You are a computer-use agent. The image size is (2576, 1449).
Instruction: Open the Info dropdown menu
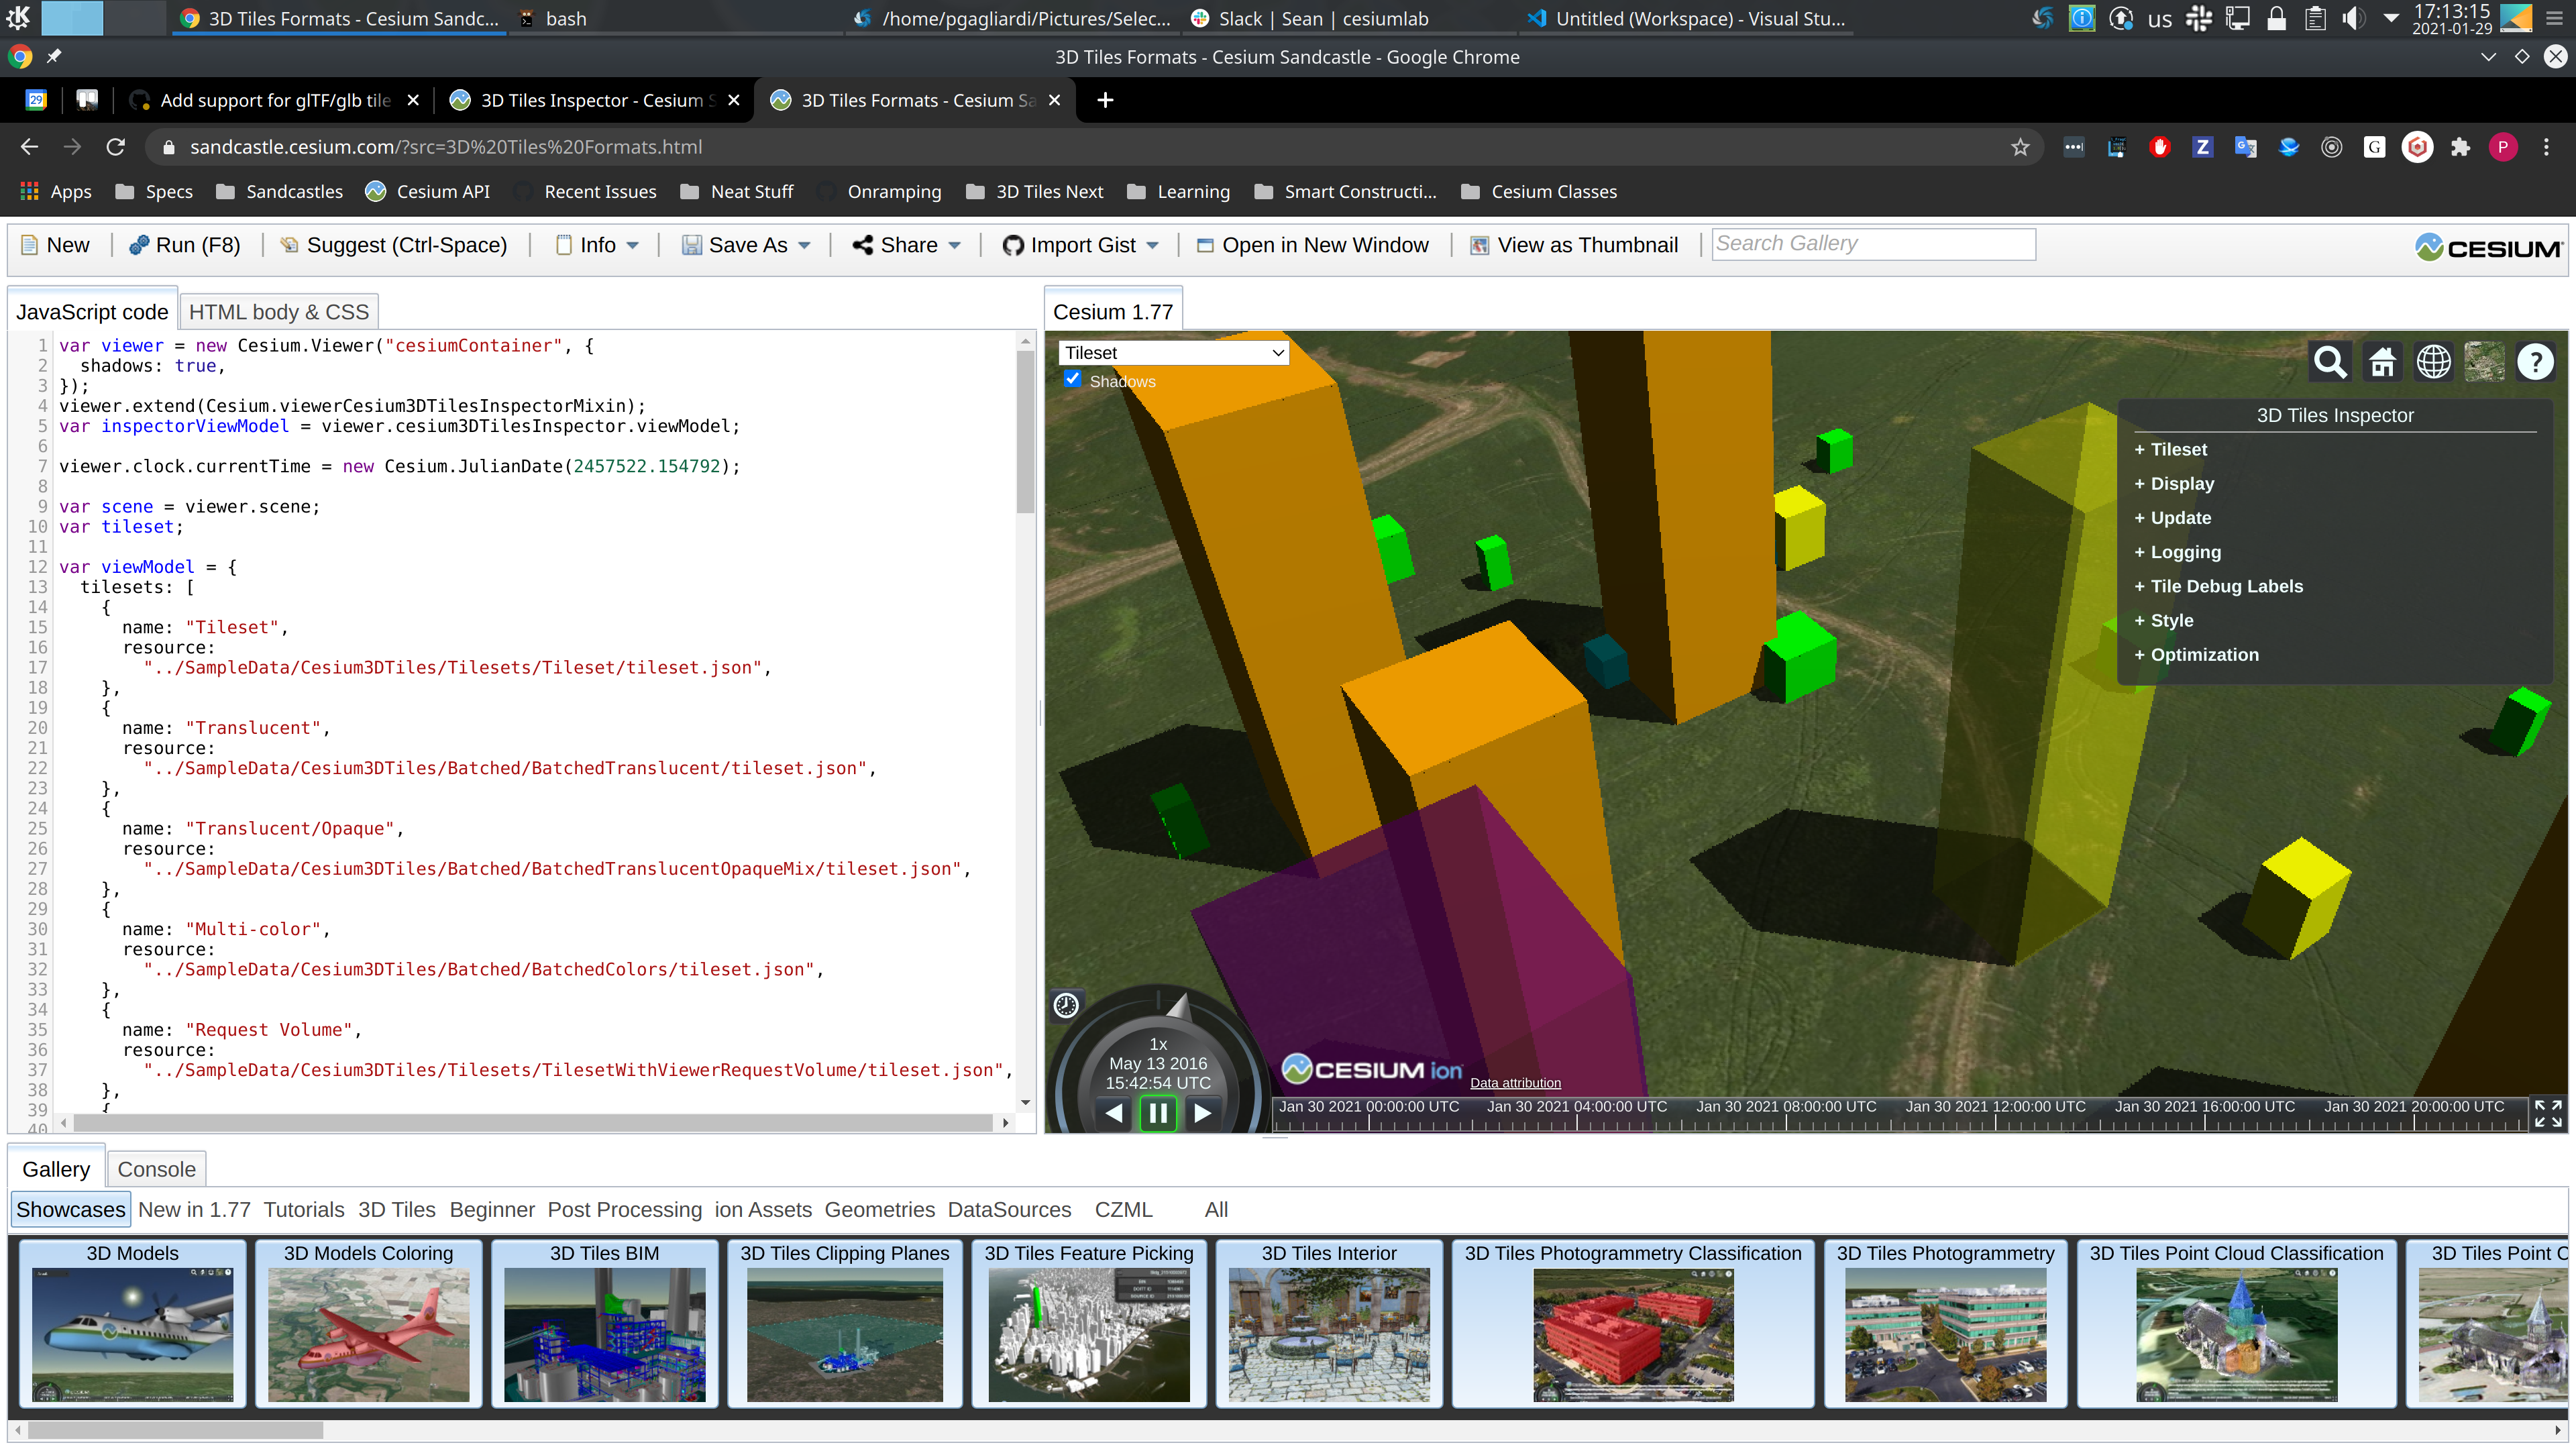[x=597, y=245]
